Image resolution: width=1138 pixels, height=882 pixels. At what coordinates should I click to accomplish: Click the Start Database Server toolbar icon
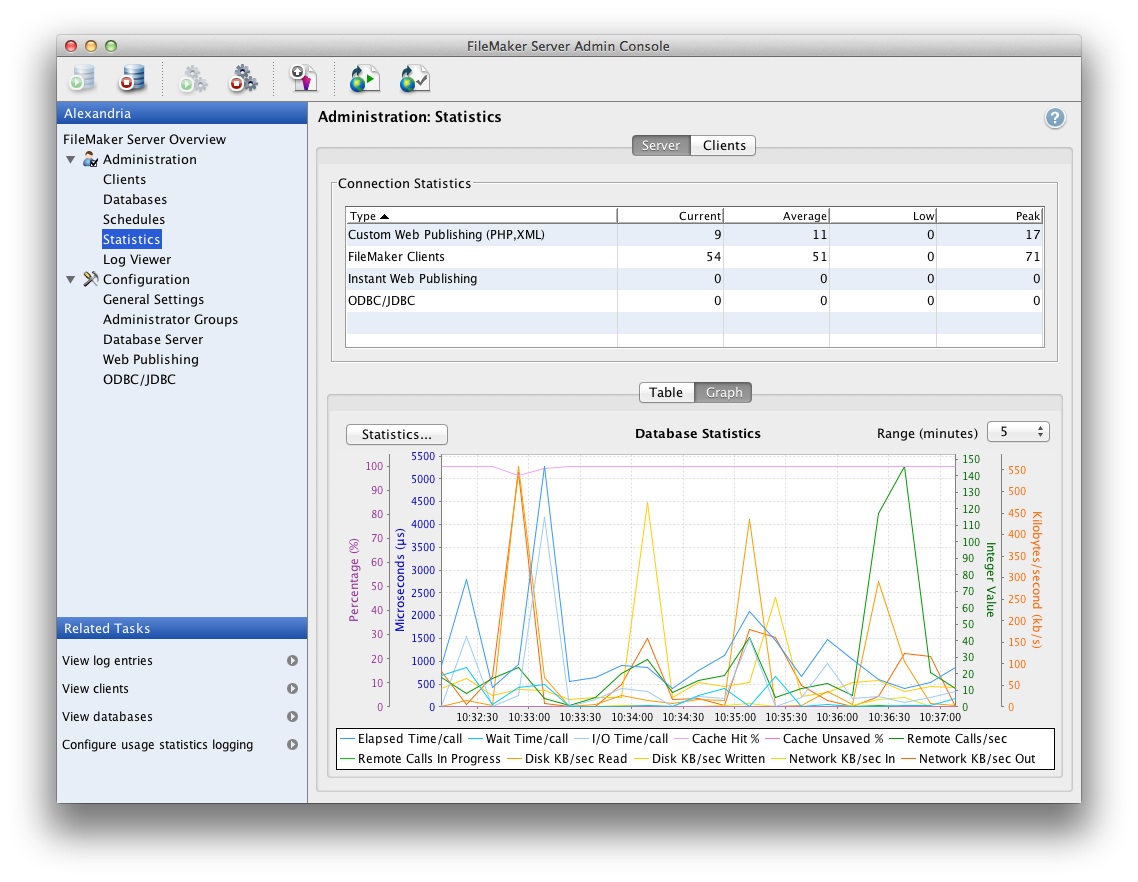tap(82, 78)
